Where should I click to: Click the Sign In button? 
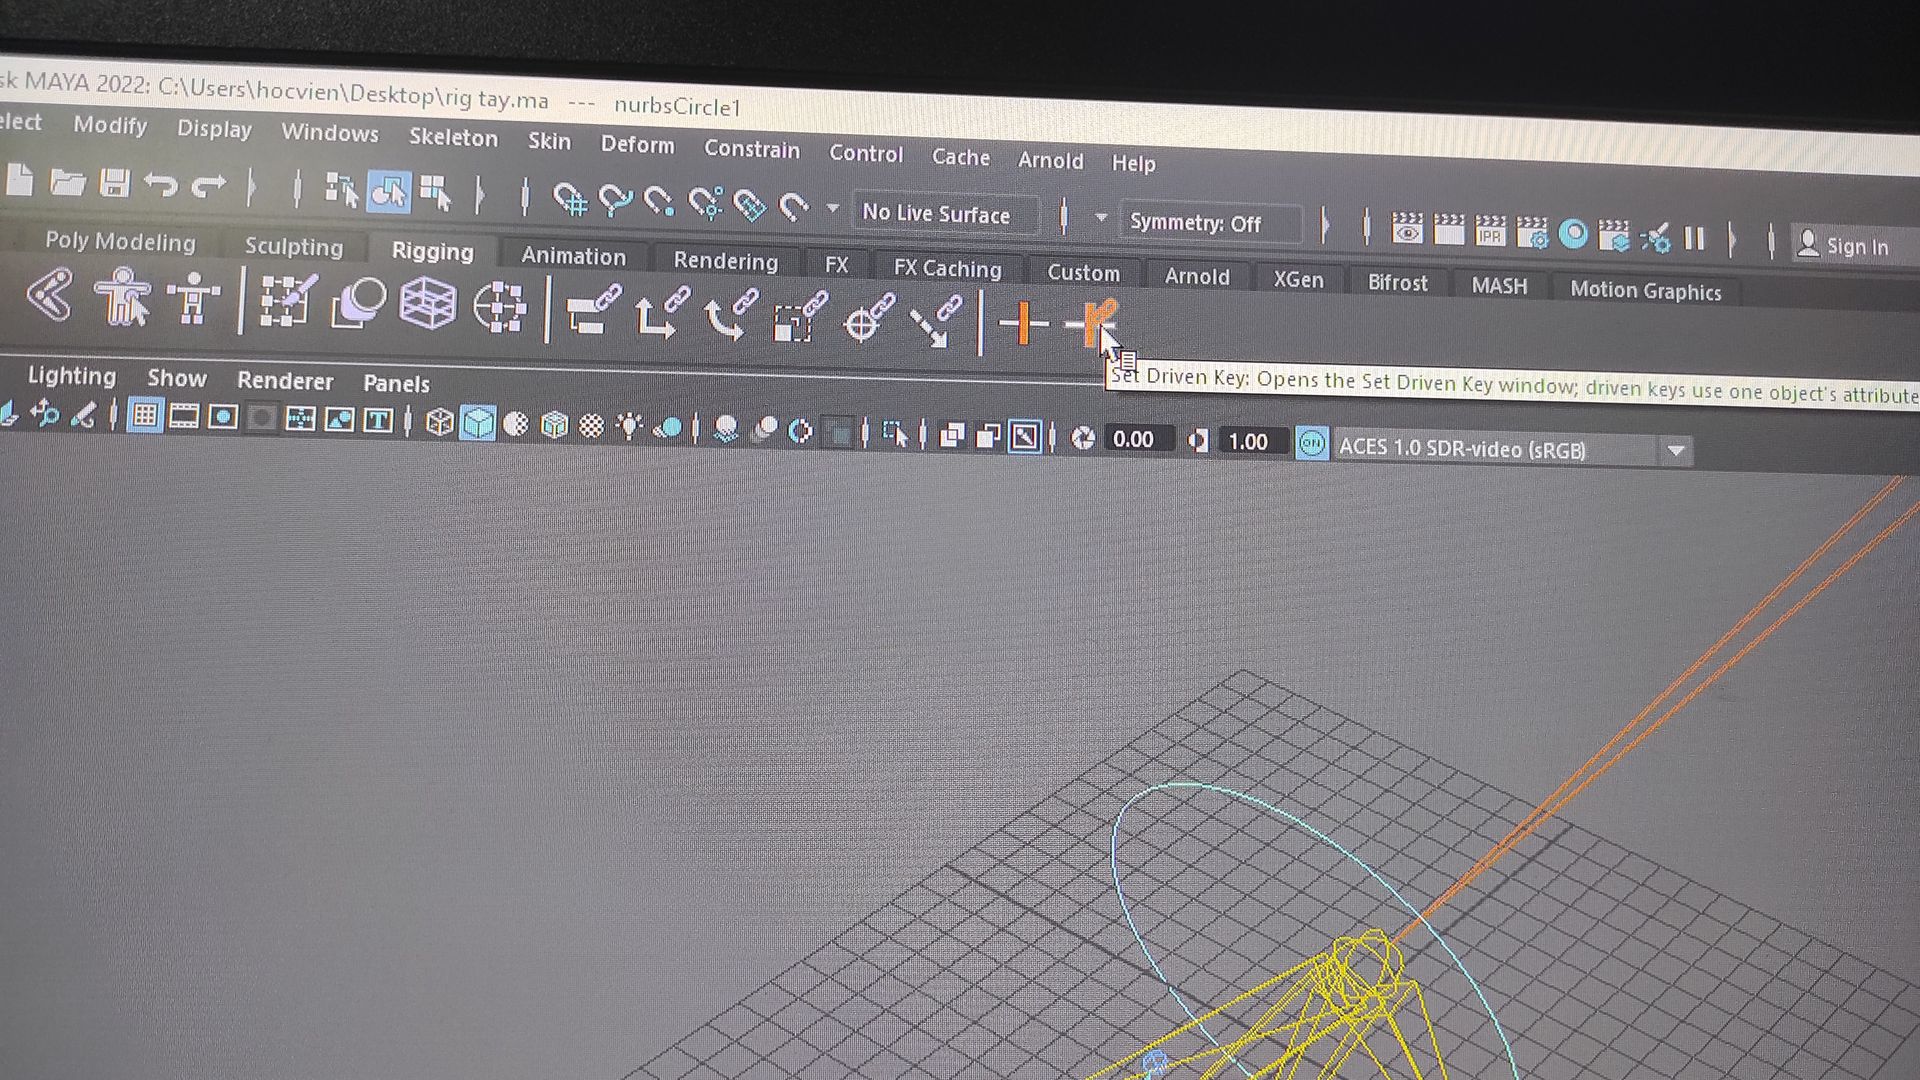pyautogui.click(x=1843, y=246)
